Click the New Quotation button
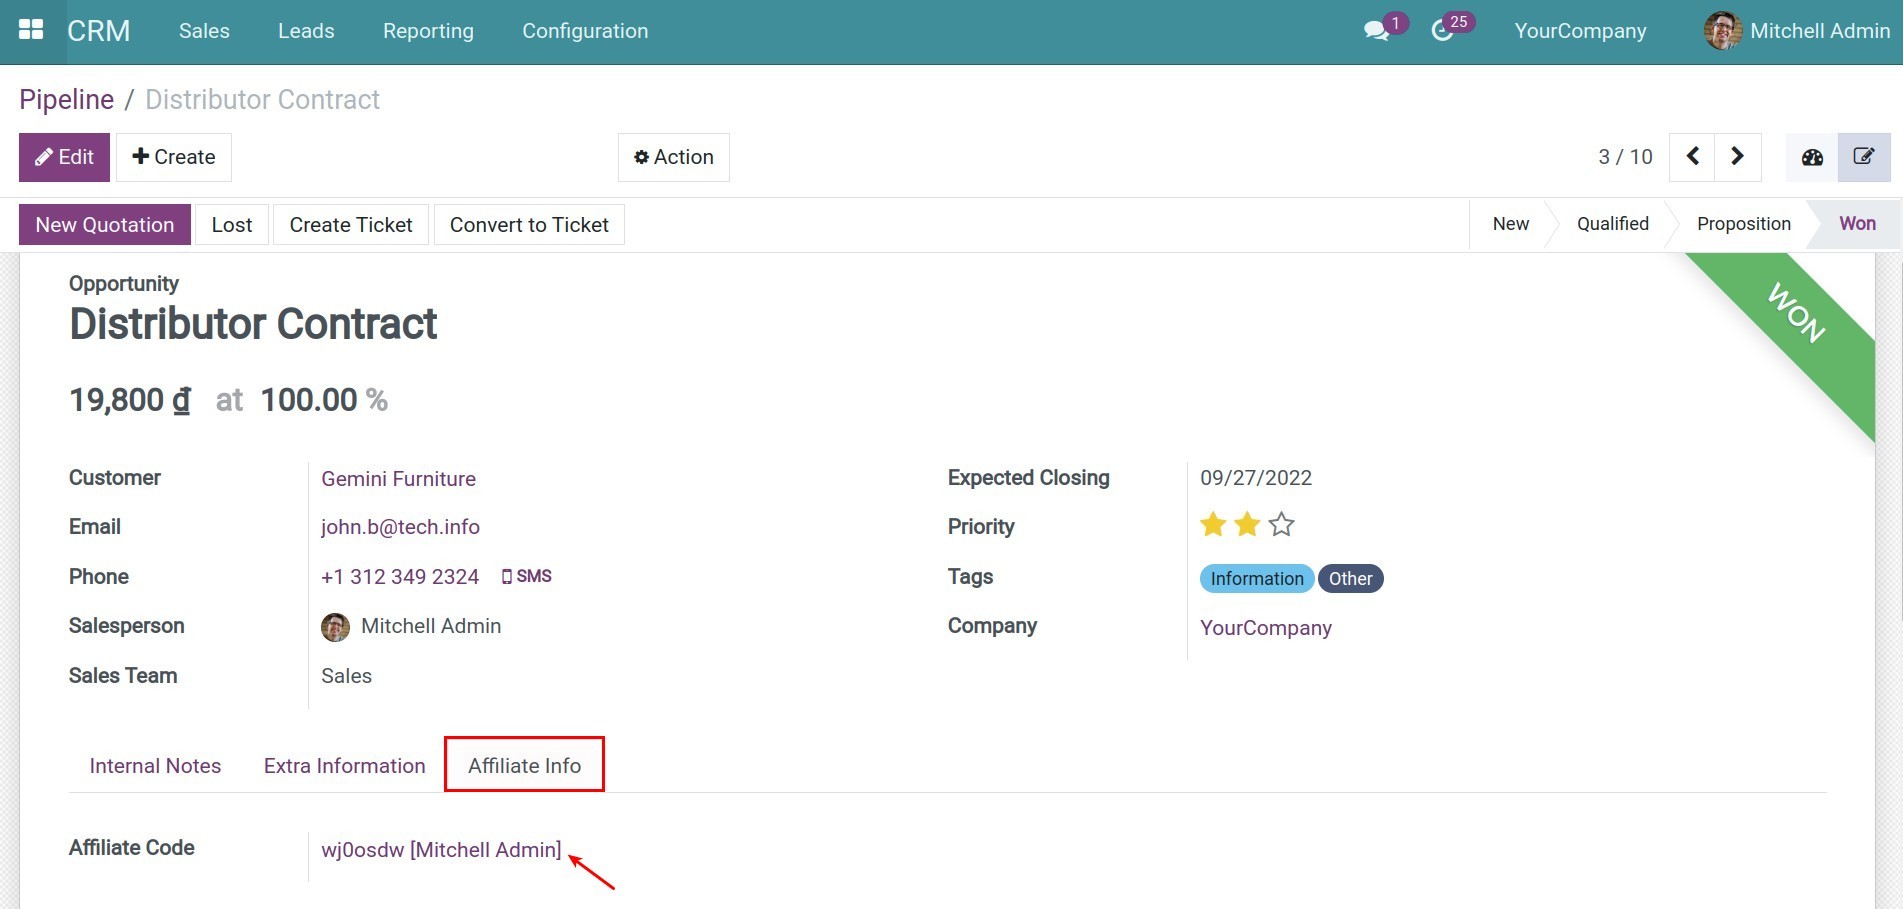The width and height of the screenshot is (1903, 909). [104, 224]
